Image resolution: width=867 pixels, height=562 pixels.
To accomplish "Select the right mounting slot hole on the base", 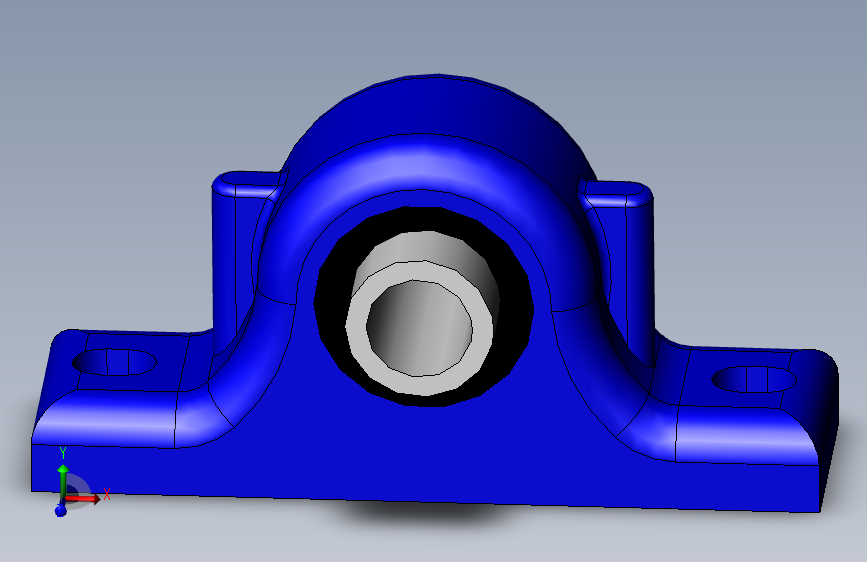I will coord(754,379).
